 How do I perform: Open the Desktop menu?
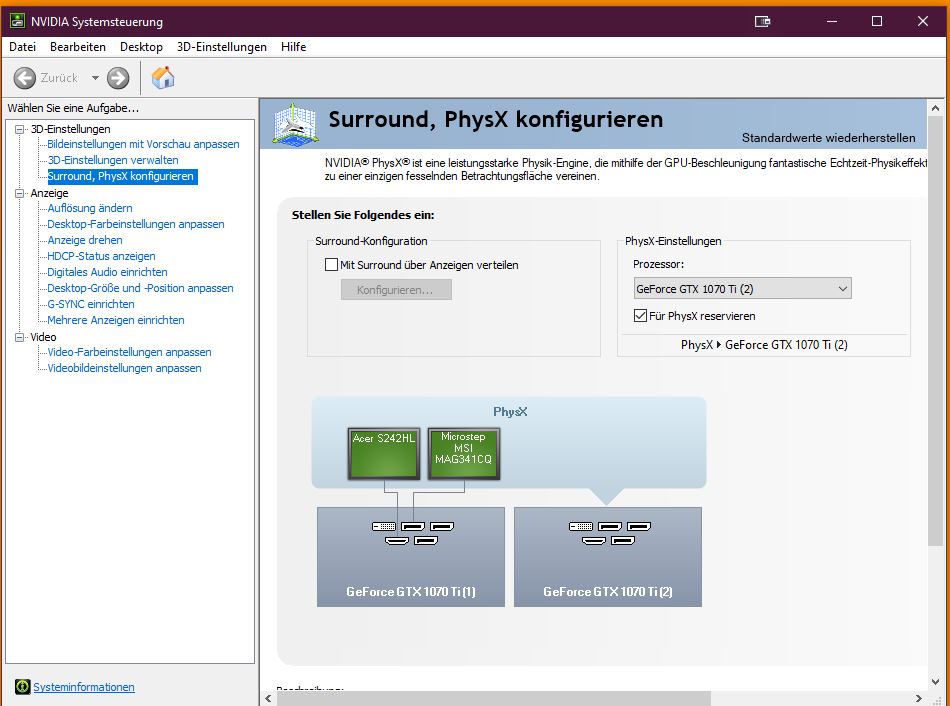pos(141,47)
